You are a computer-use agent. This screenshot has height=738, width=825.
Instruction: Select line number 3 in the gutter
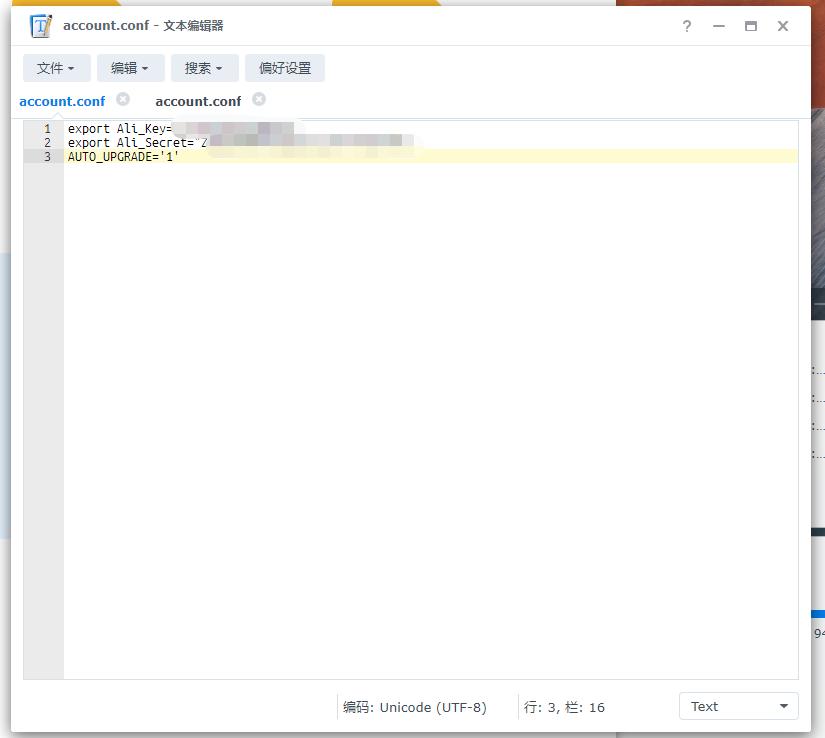pos(47,156)
